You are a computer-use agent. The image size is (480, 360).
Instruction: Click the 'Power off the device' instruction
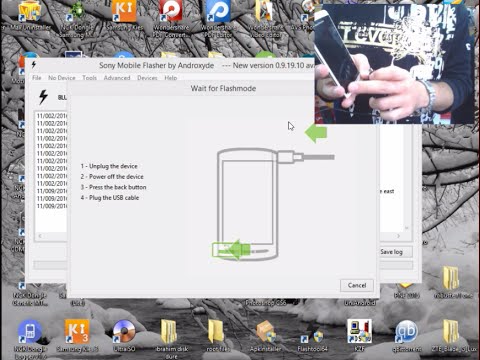(x=112, y=177)
